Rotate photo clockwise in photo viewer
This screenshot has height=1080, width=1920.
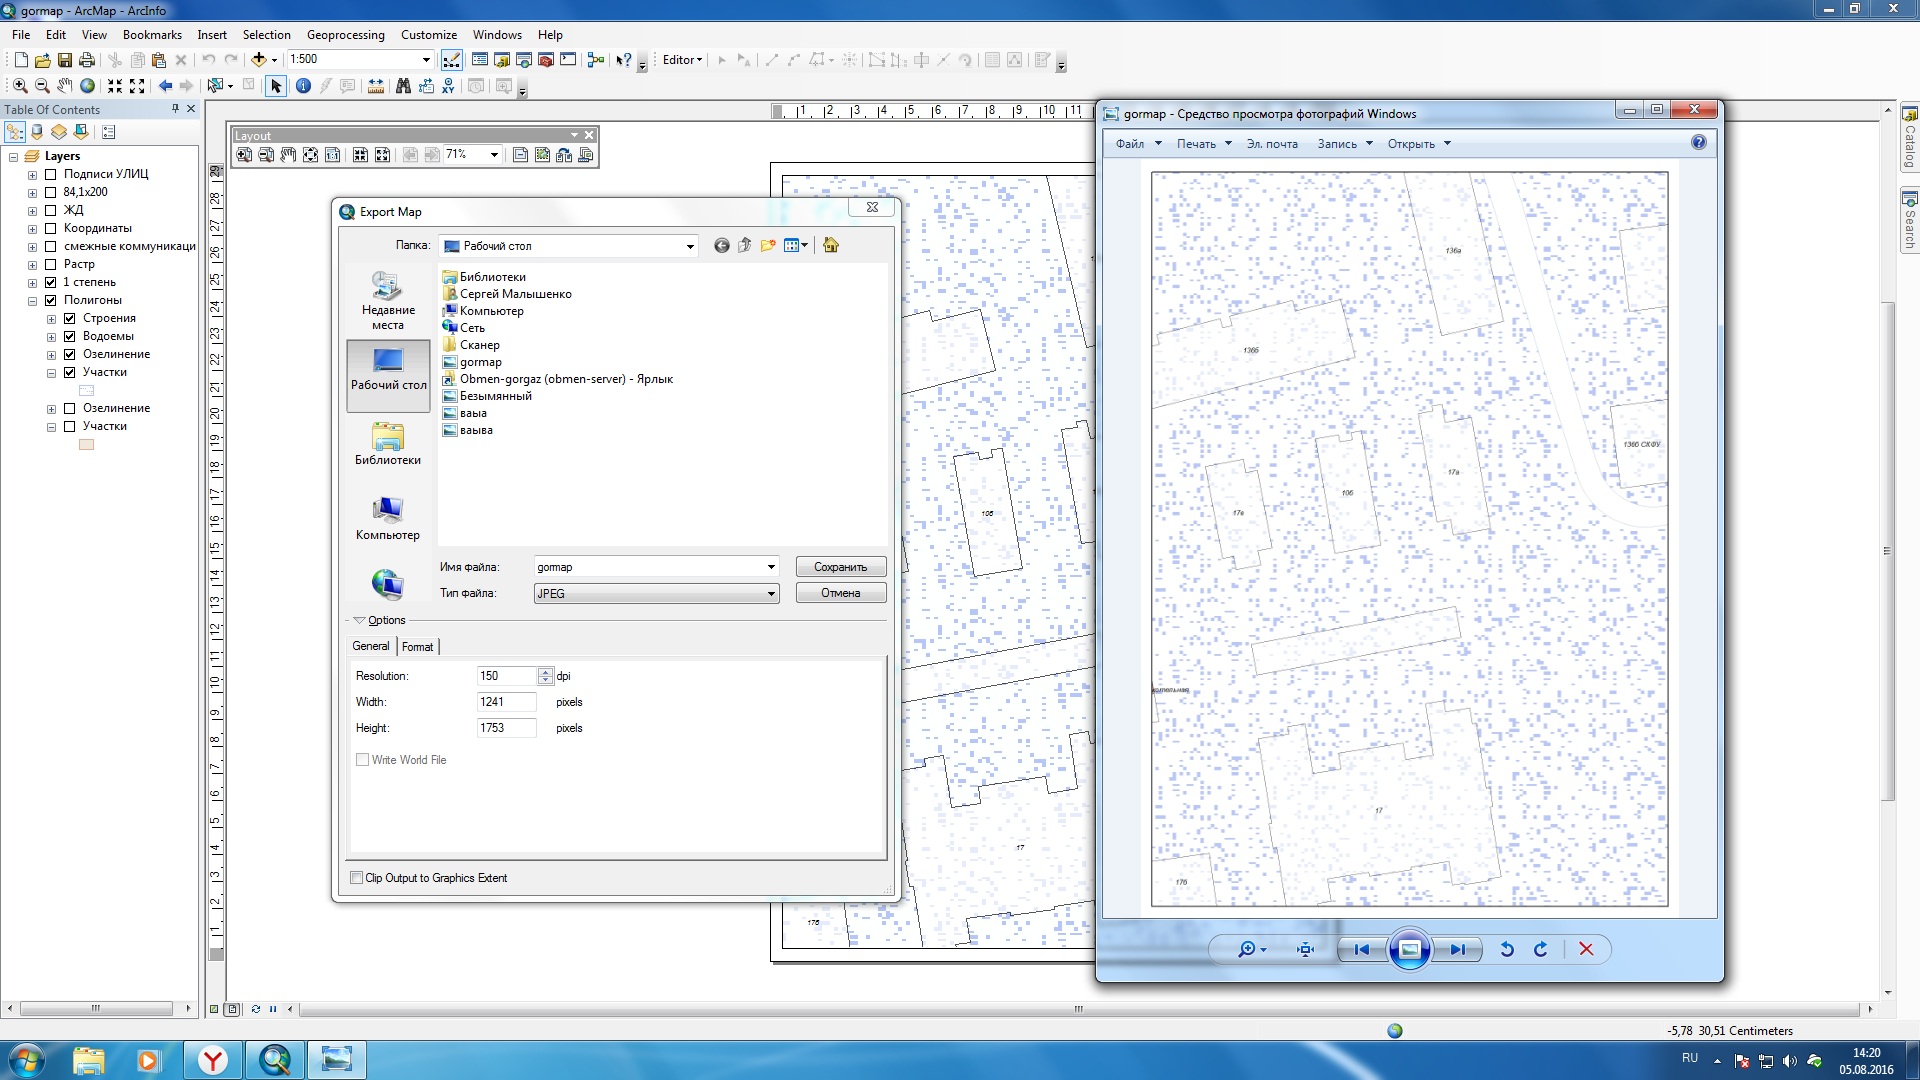pyautogui.click(x=1541, y=950)
